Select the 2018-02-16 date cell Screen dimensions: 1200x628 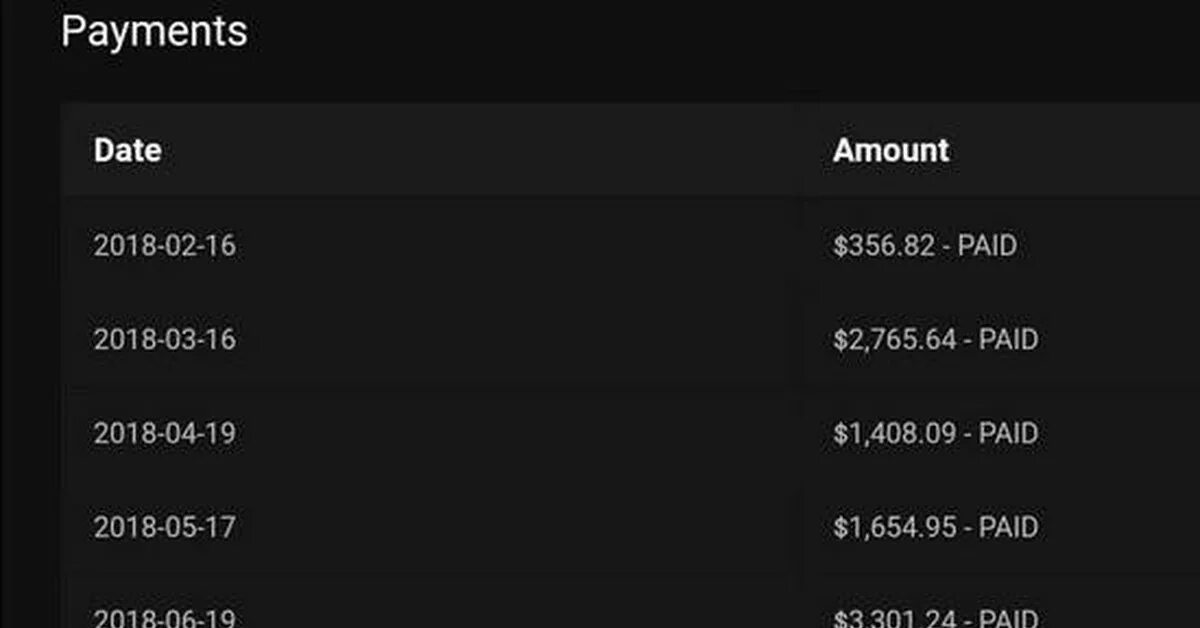coord(164,246)
